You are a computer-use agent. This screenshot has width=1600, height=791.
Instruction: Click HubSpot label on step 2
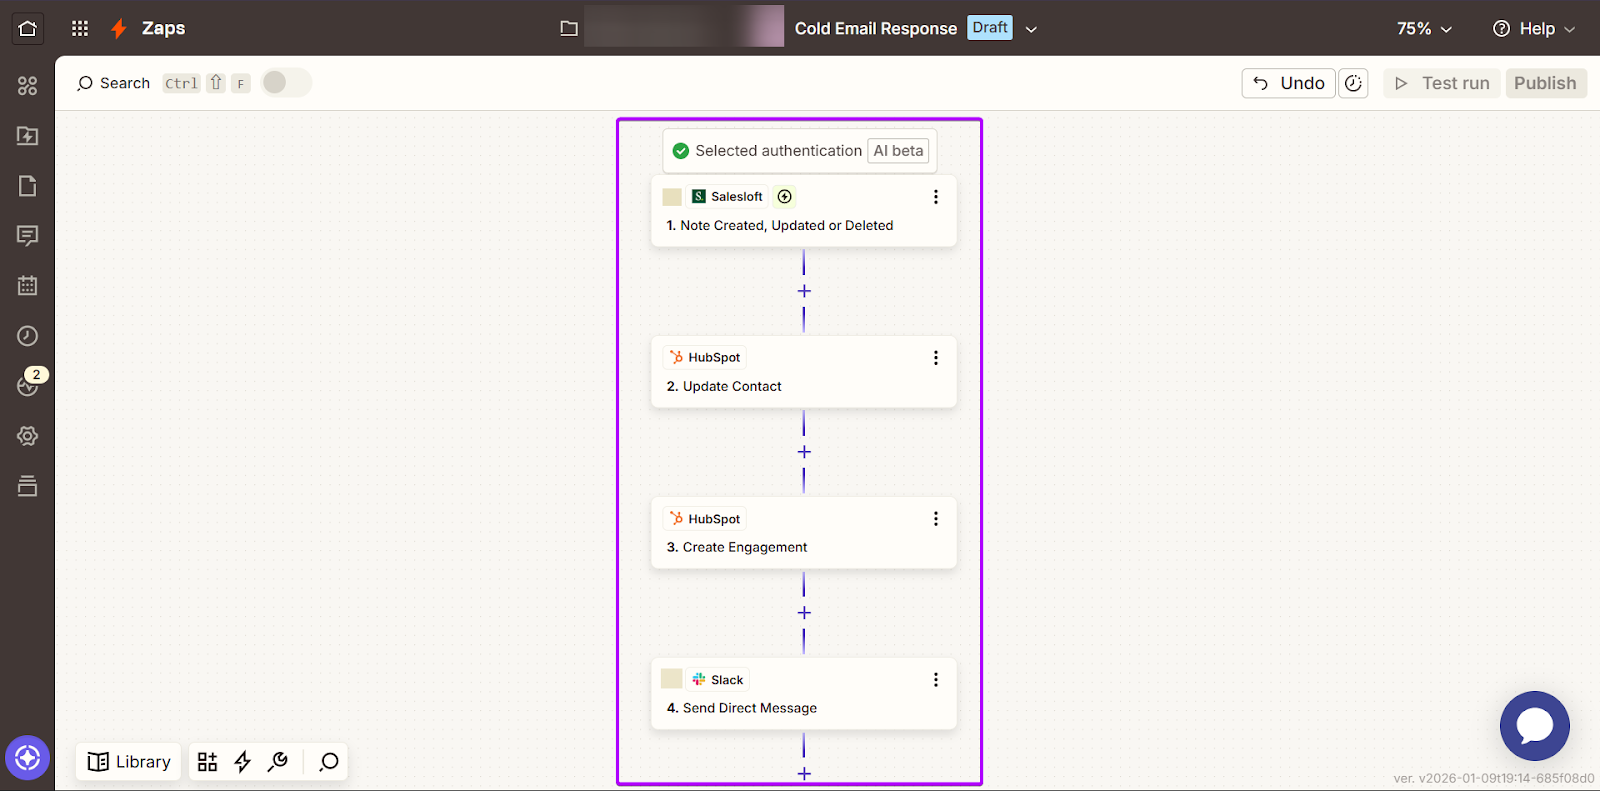(705, 358)
